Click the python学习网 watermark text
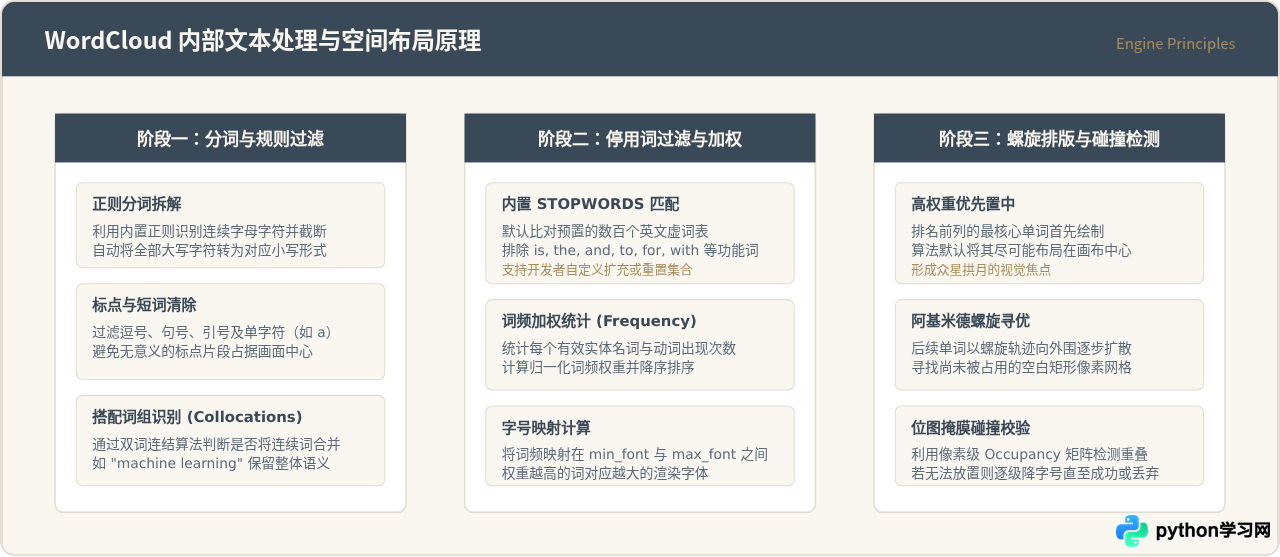Viewport: 1280px width, 557px height. pos(1213,531)
